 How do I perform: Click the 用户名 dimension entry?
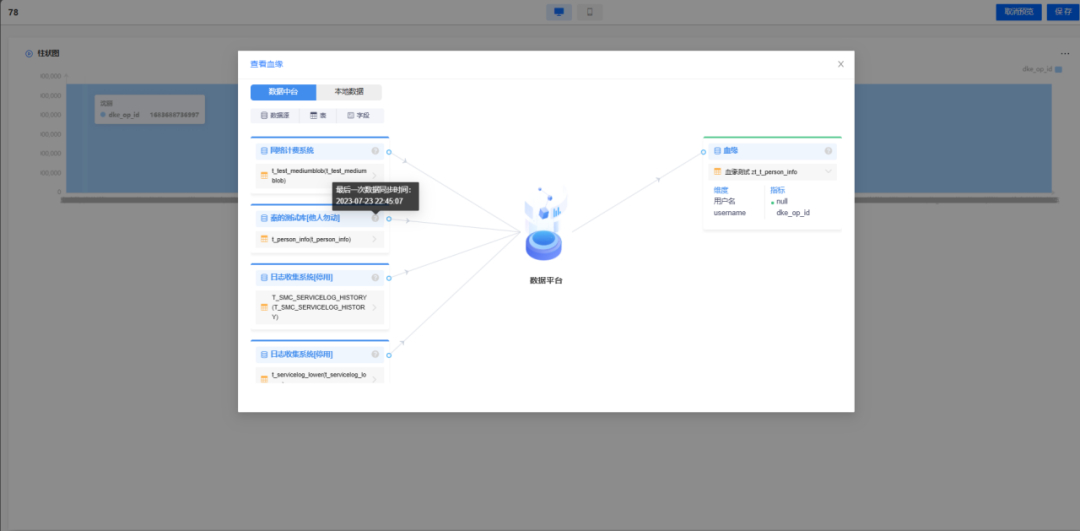pyautogui.click(x=724, y=202)
